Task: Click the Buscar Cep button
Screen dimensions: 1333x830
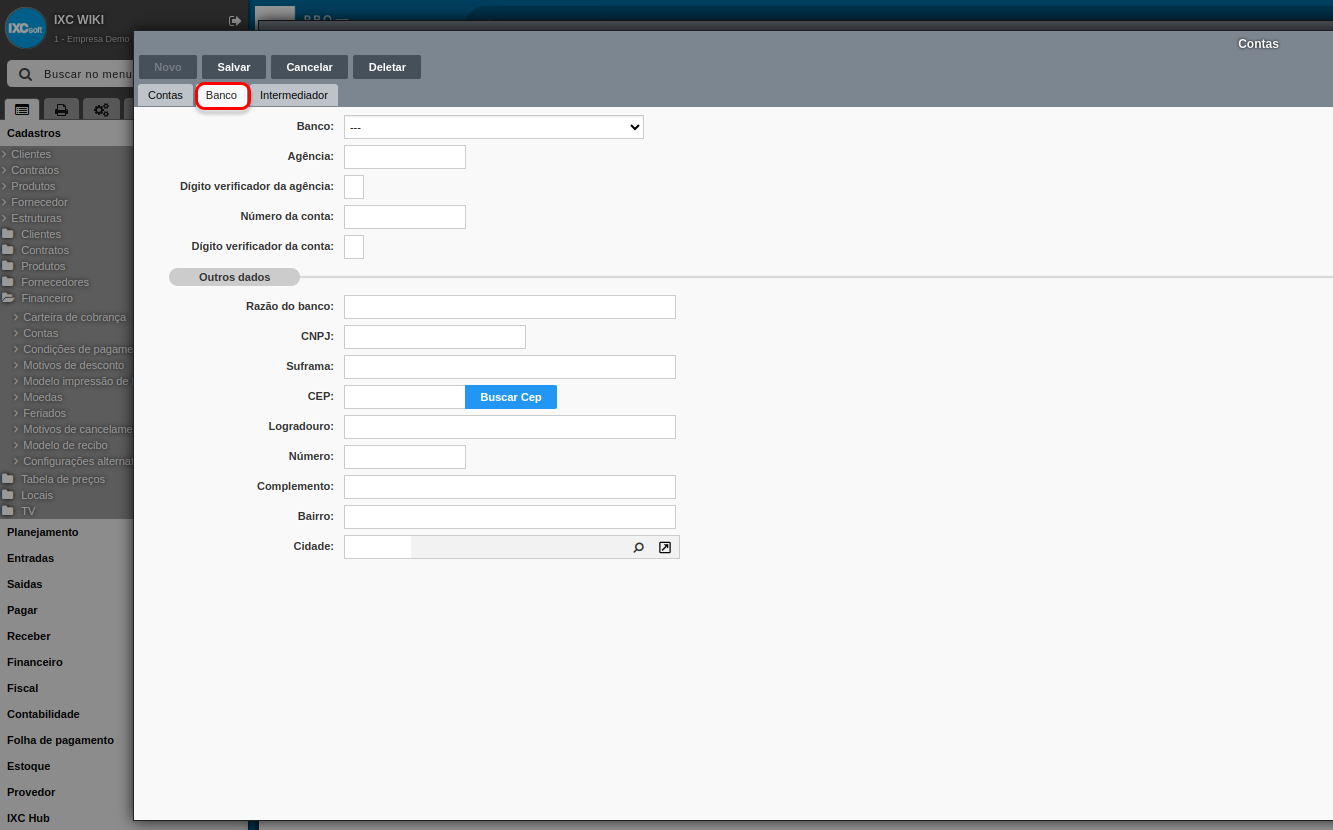Action: point(511,397)
